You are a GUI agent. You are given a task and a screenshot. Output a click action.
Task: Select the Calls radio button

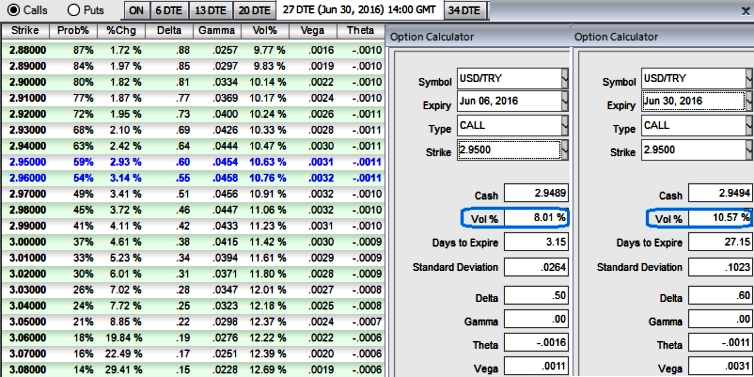coord(13,10)
